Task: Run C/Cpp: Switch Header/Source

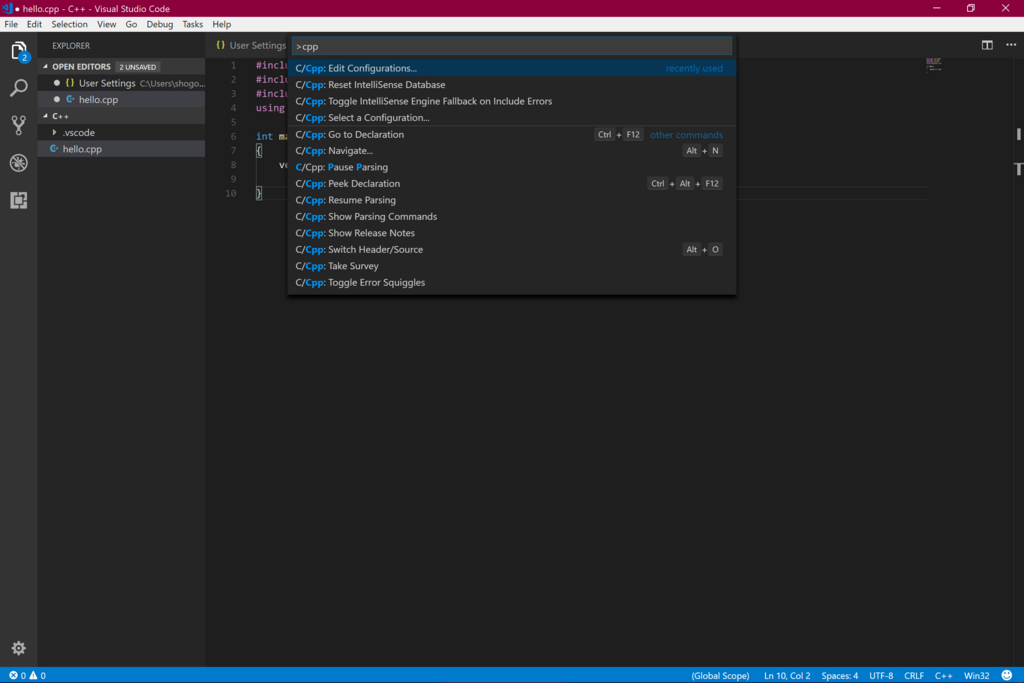Action: (x=512, y=249)
